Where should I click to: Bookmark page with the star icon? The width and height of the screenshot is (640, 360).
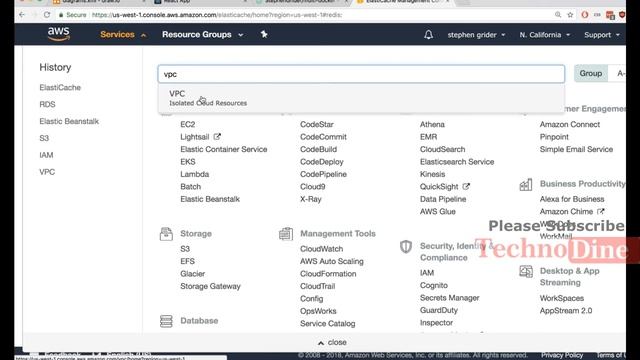(x=570, y=15)
